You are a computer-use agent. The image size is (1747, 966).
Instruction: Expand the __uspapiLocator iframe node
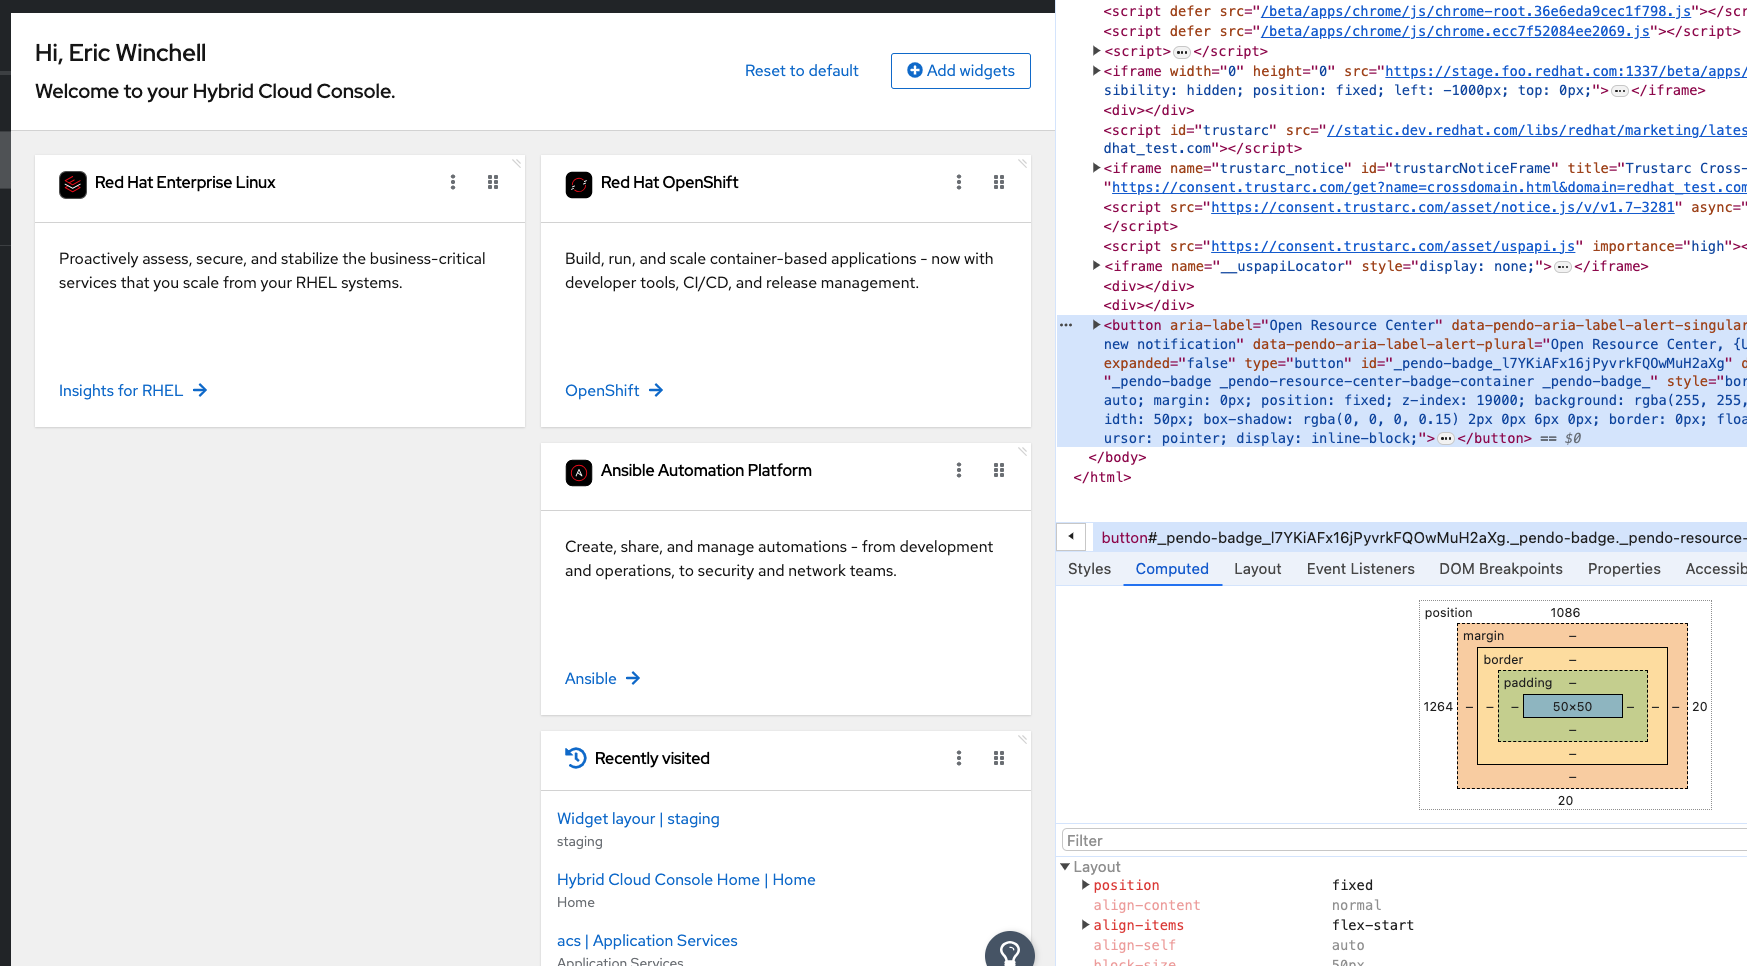[x=1097, y=266]
